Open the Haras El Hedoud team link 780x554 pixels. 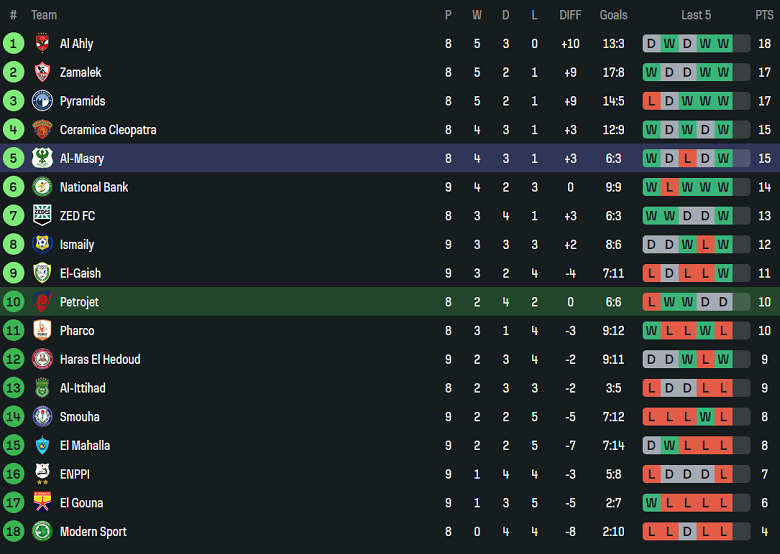coord(100,359)
